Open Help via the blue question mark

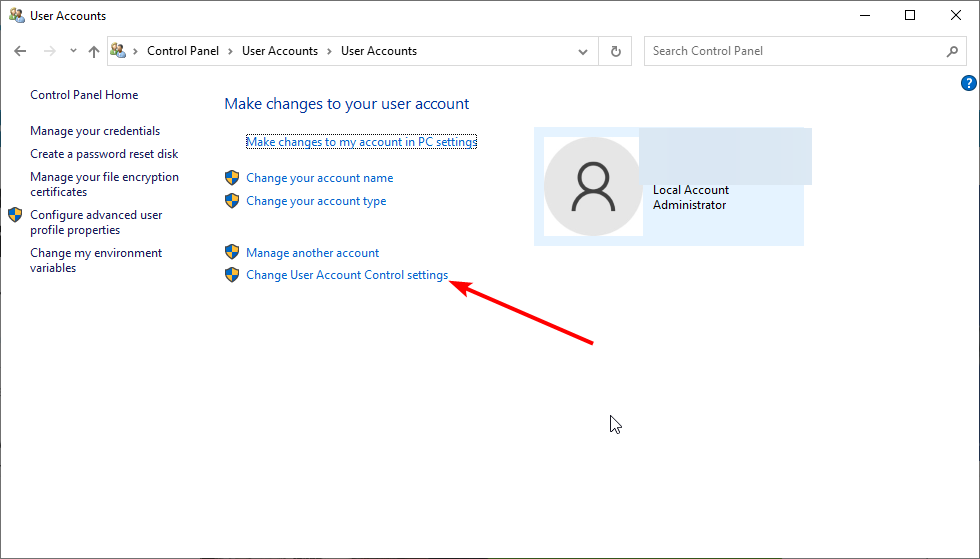(x=968, y=83)
